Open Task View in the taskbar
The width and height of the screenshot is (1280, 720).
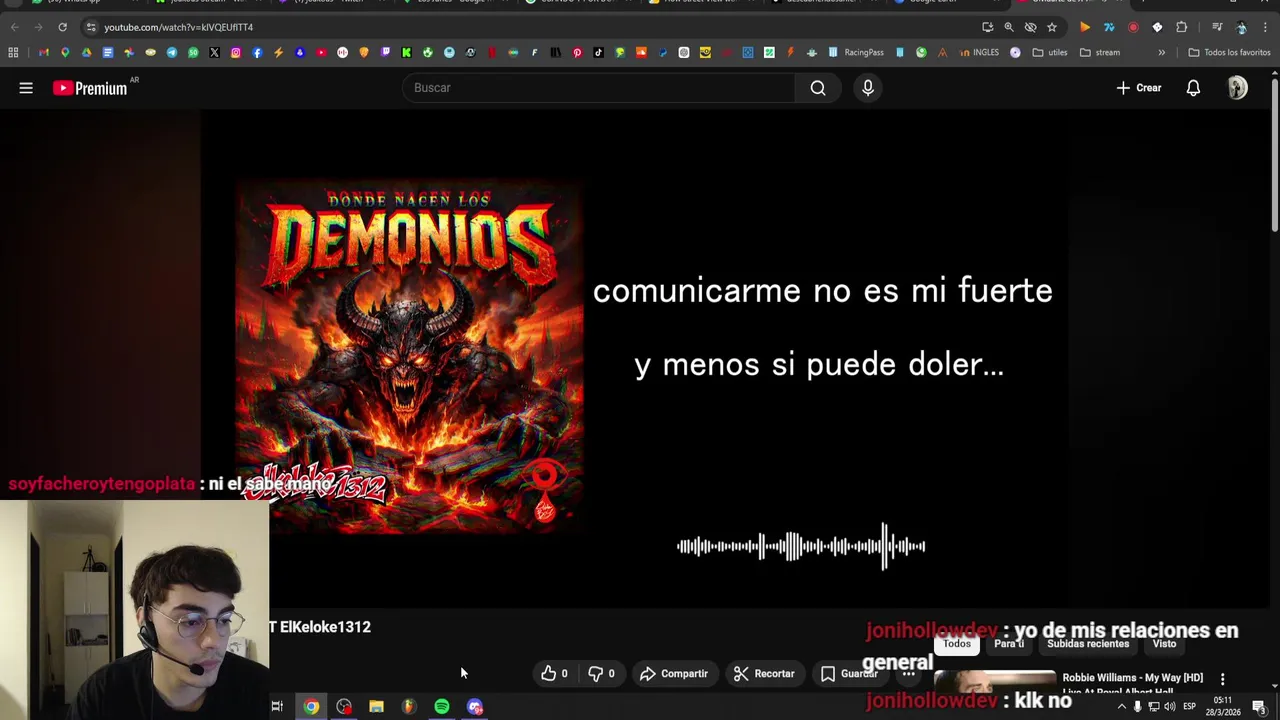click(277, 707)
